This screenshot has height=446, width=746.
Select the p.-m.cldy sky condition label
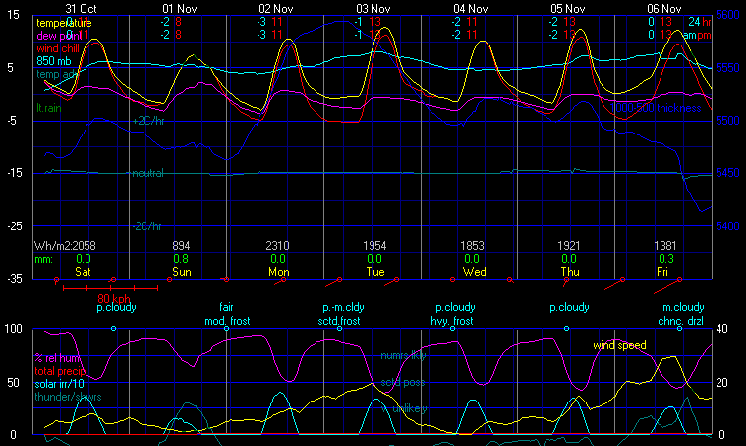click(x=344, y=307)
